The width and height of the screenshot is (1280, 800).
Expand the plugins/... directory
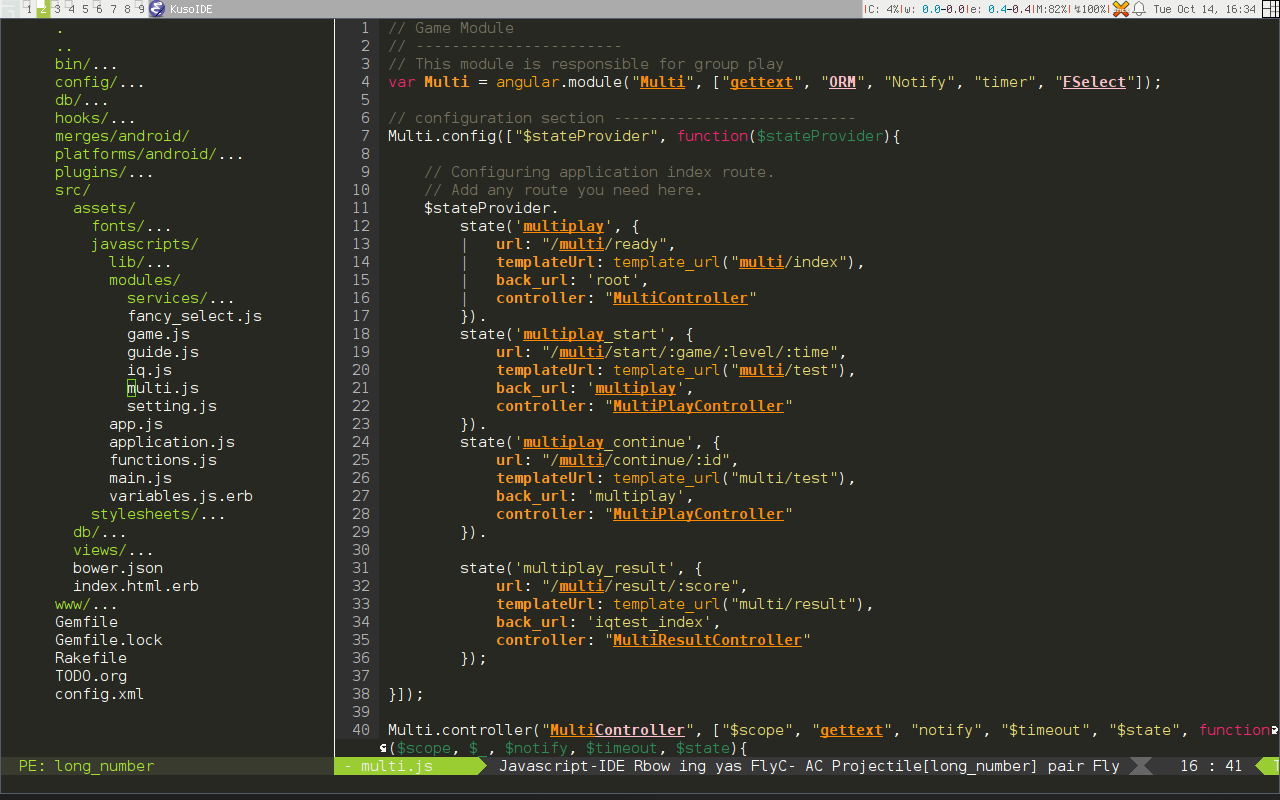coord(104,172)
